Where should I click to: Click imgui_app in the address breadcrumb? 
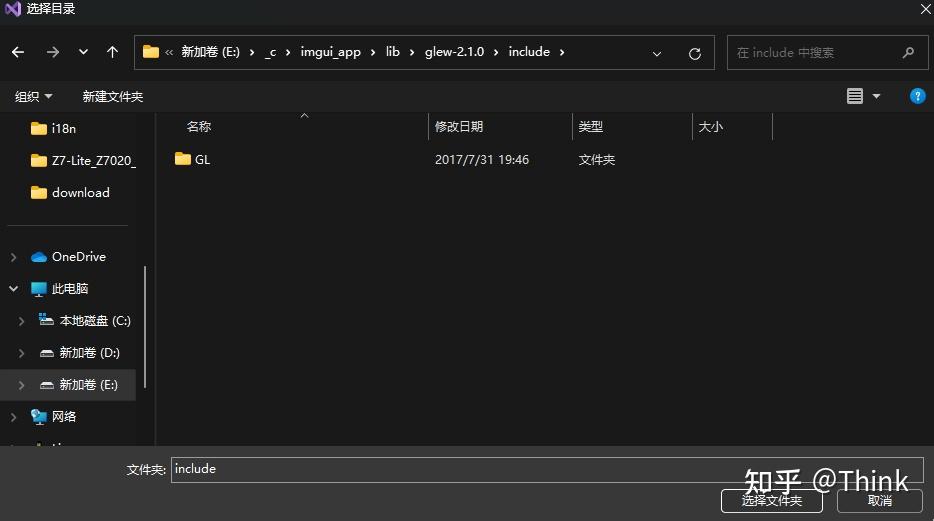[331, 52]
